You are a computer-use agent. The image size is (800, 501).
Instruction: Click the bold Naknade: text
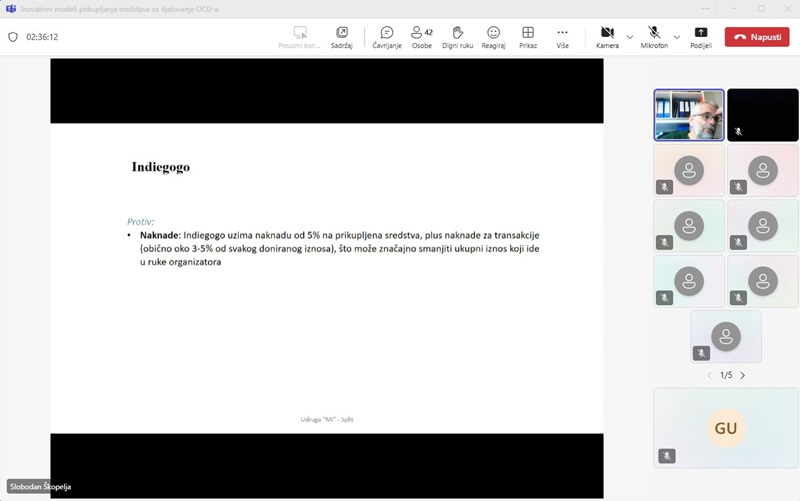(160, 235)
